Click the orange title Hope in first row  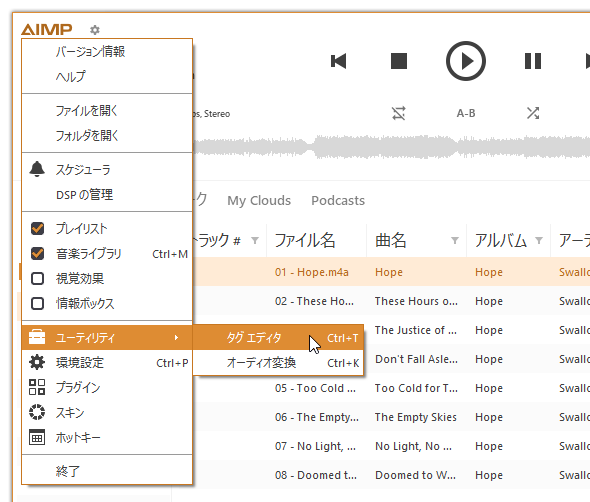[389, 272]
